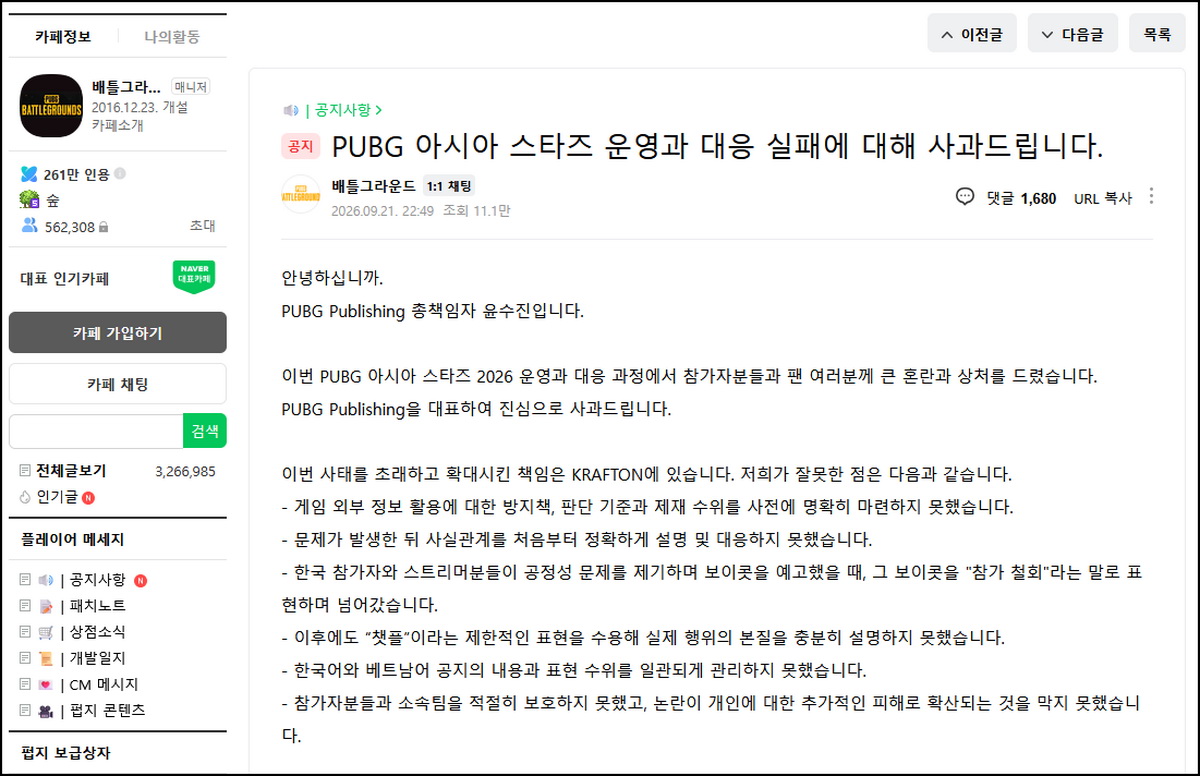
Task: Copy link with URL 복사
Action: coord(1103,198)
